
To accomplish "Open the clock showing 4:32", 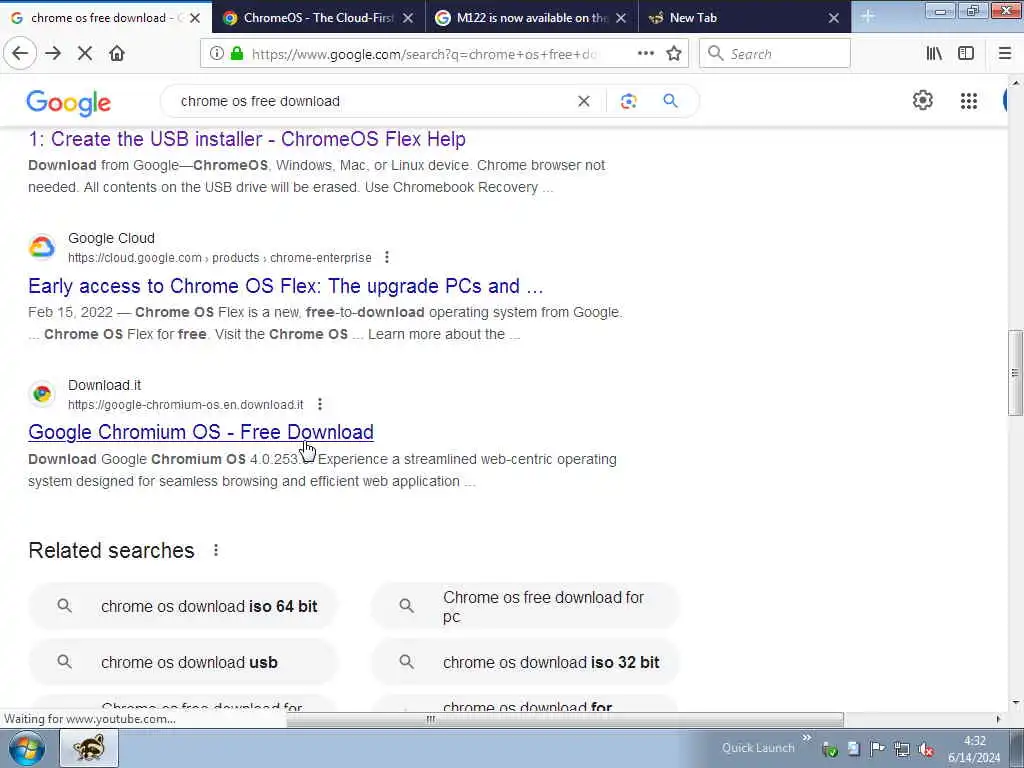I will [974, 749].
